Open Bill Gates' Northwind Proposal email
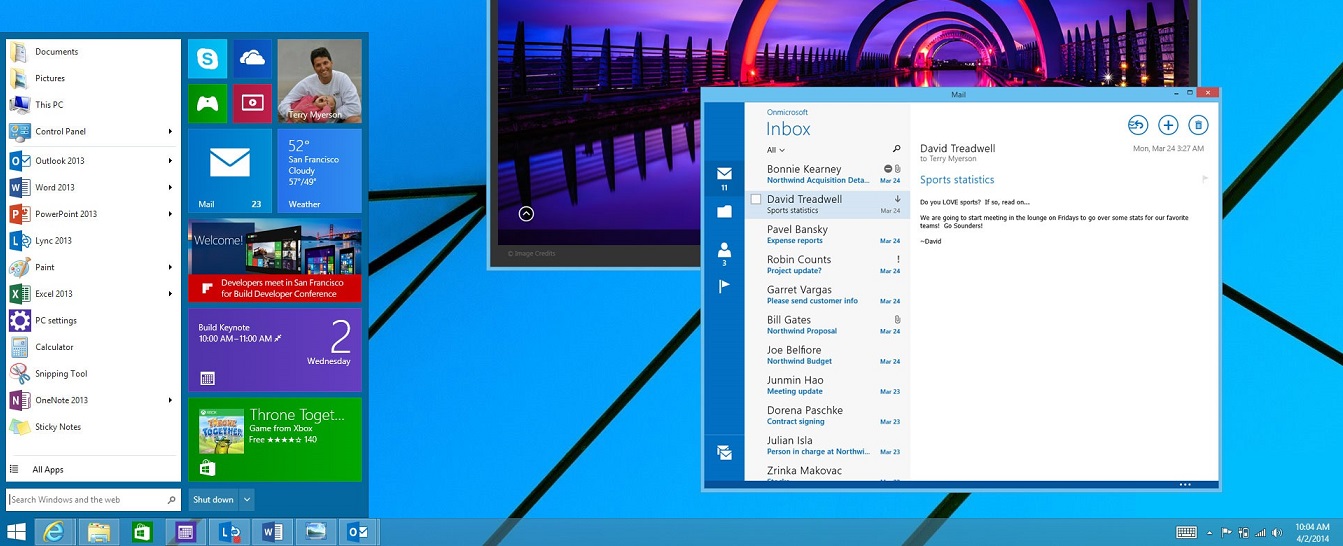The width and height of the screenshot is (1343, 546). coord(827,325)
